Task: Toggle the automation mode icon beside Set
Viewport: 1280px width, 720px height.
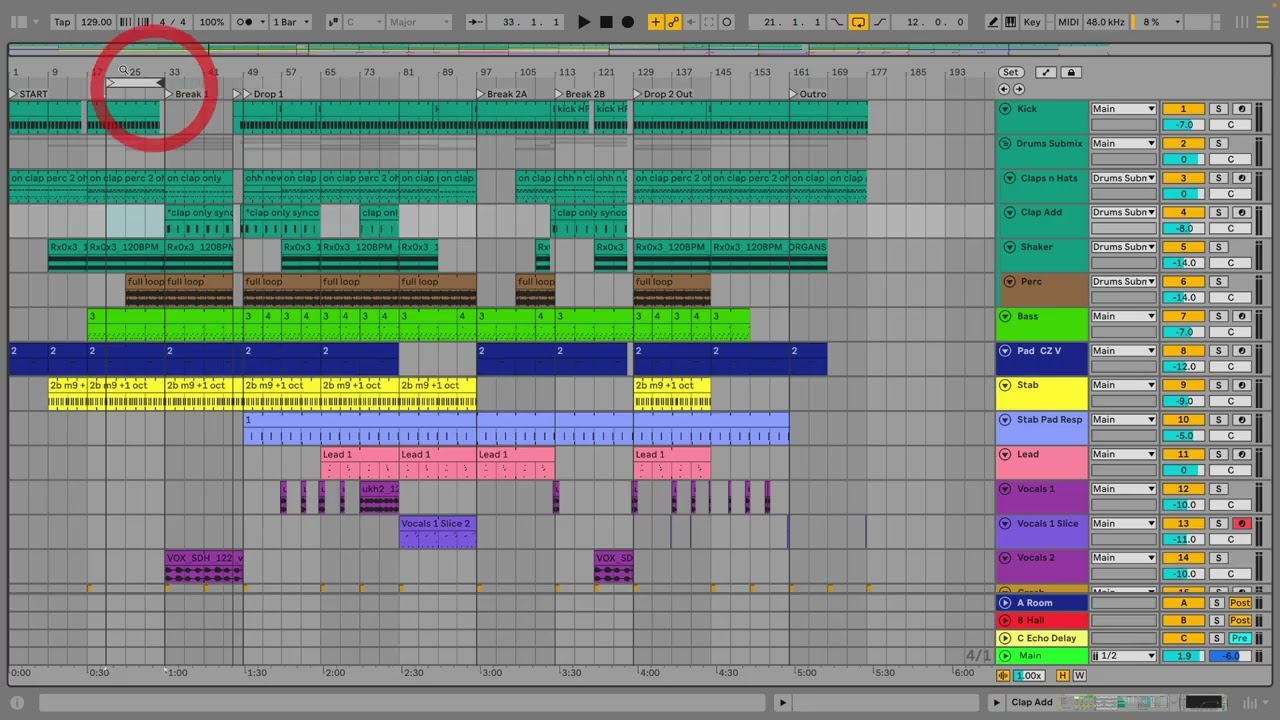Action: (1046, 72)
